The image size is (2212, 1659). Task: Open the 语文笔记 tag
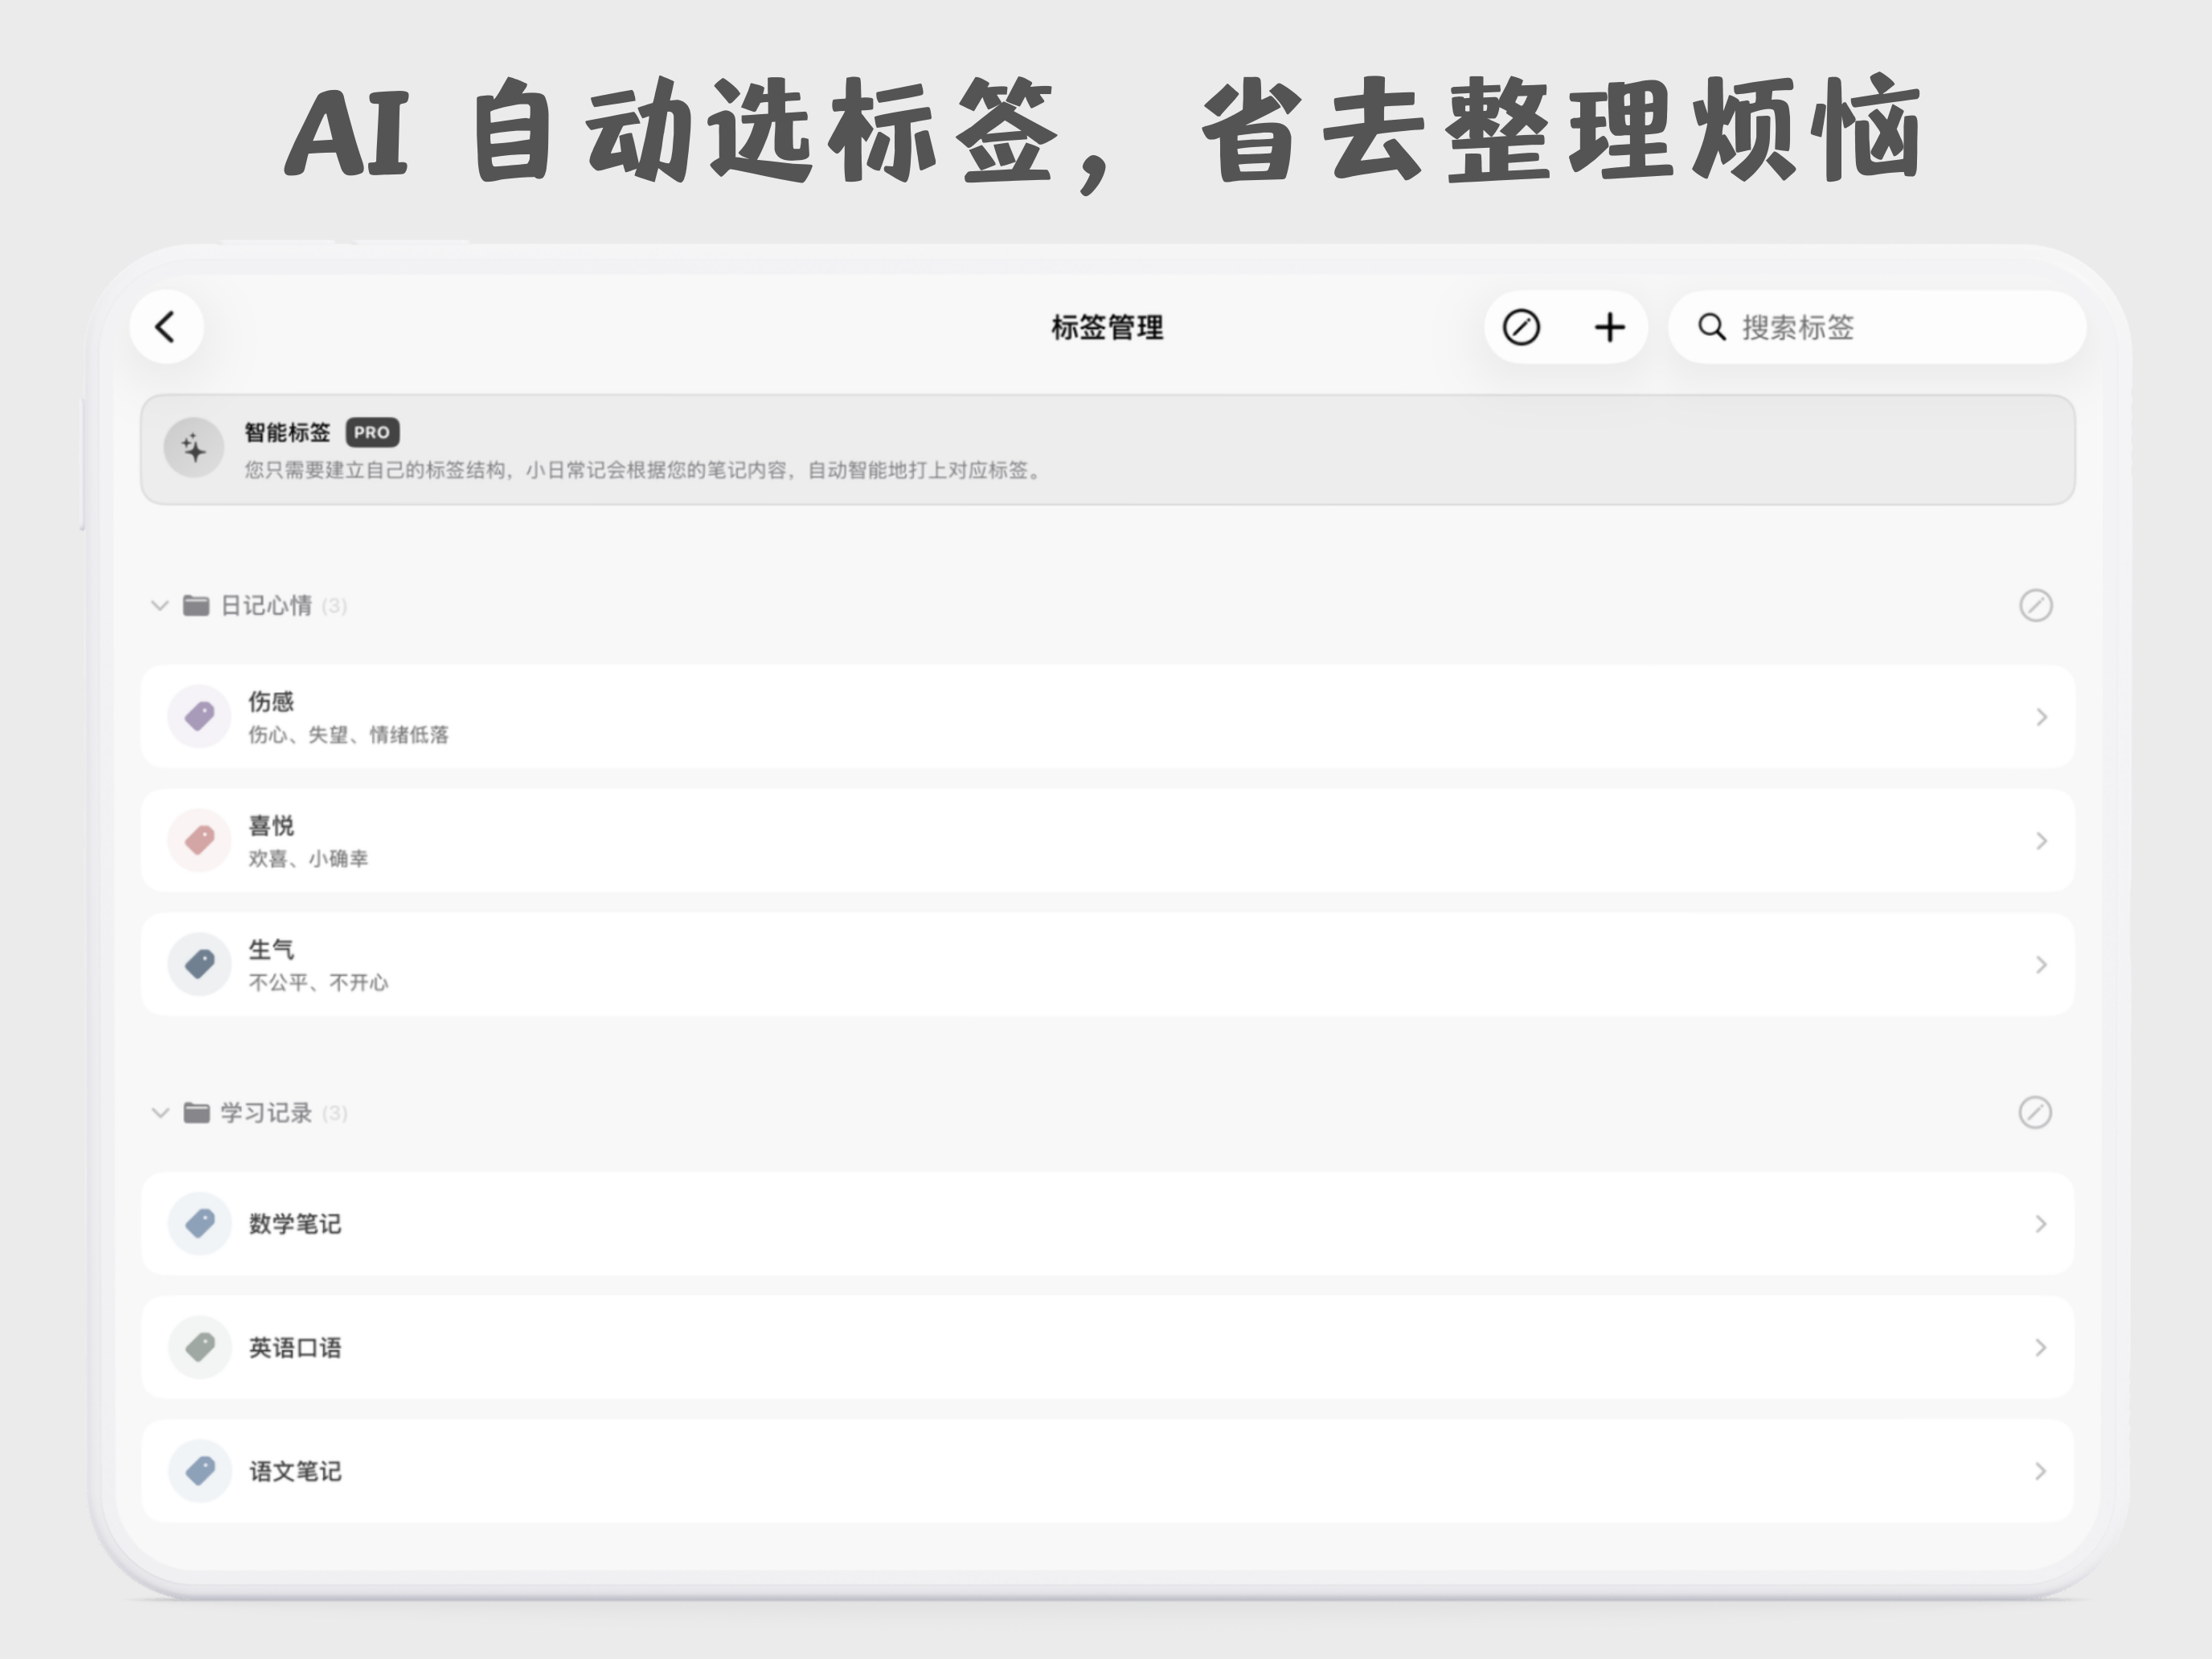[1107, 1471]
